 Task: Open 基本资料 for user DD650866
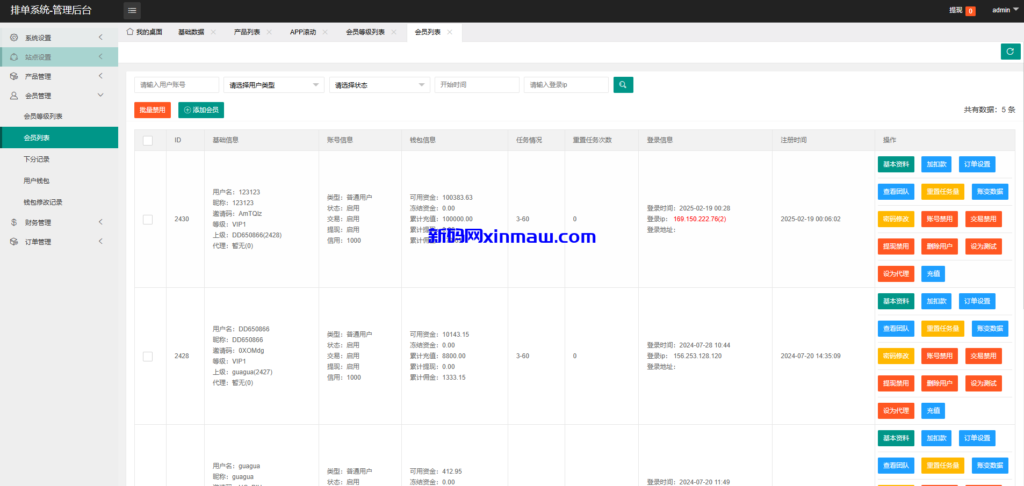(896, 301)
